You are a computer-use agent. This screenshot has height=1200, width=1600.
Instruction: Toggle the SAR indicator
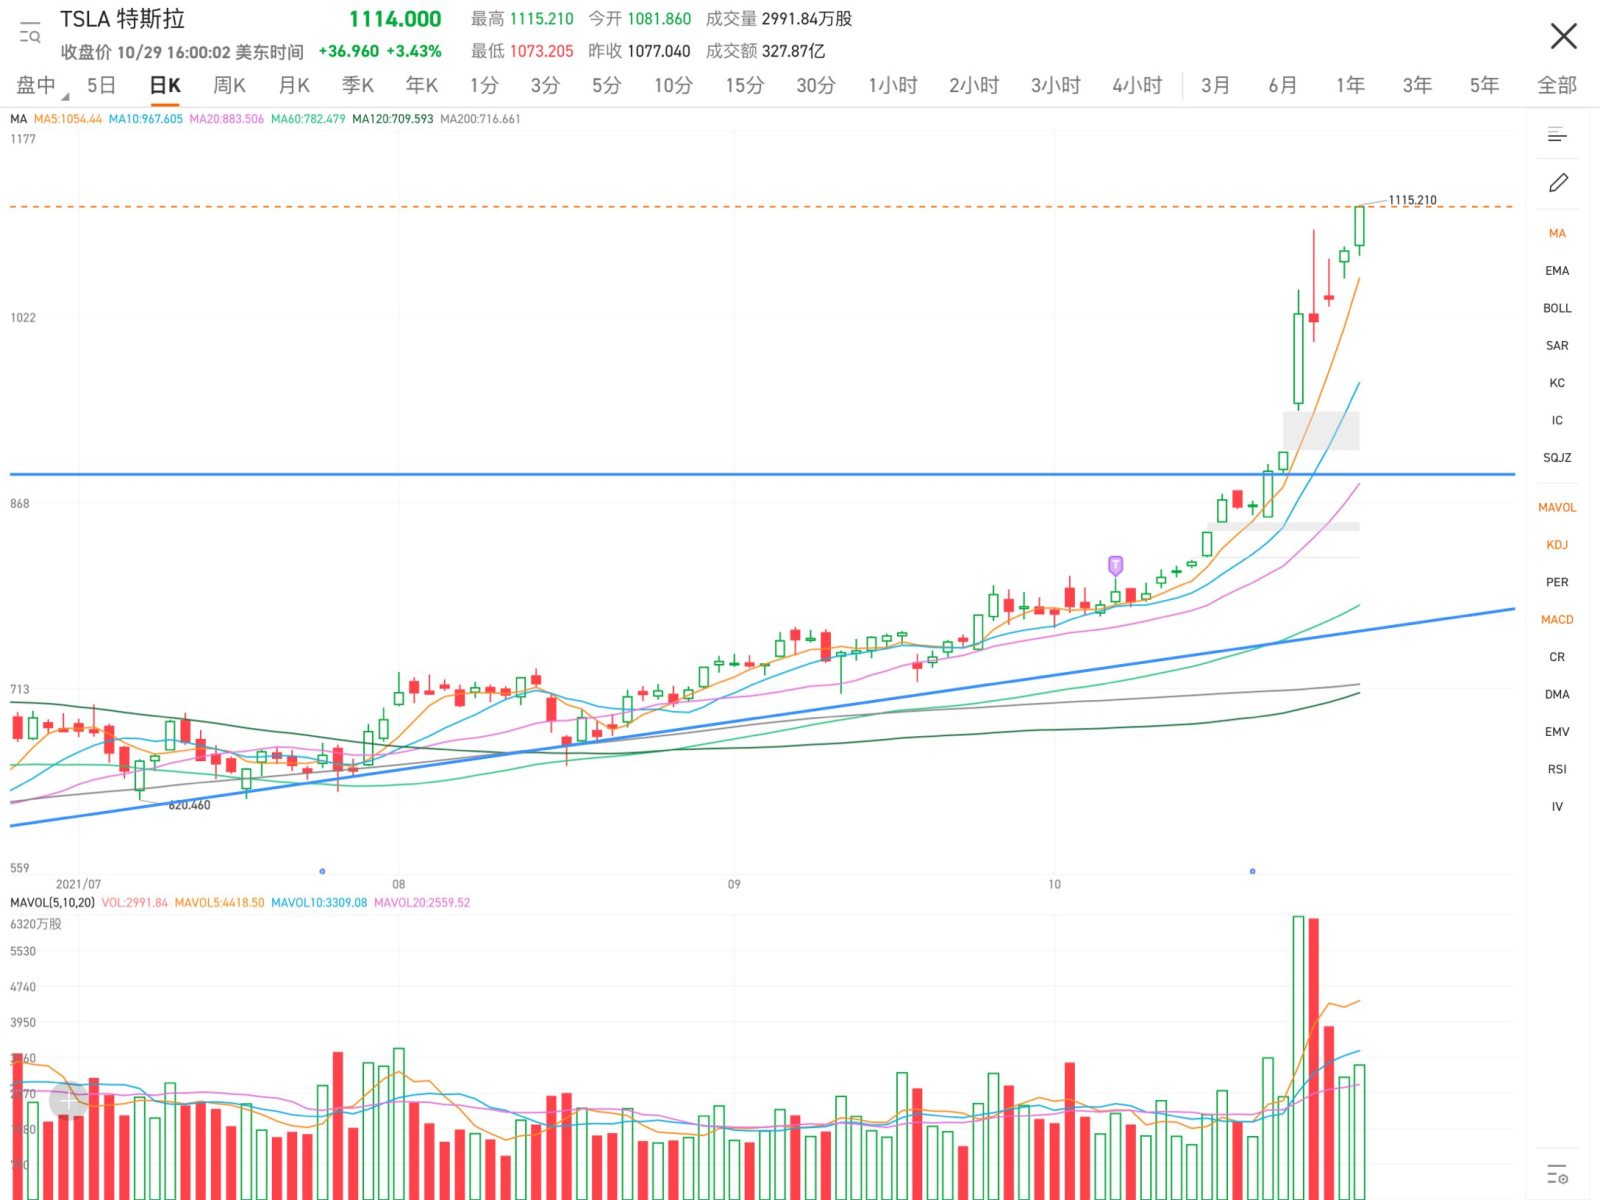(x=1557, y=346)
